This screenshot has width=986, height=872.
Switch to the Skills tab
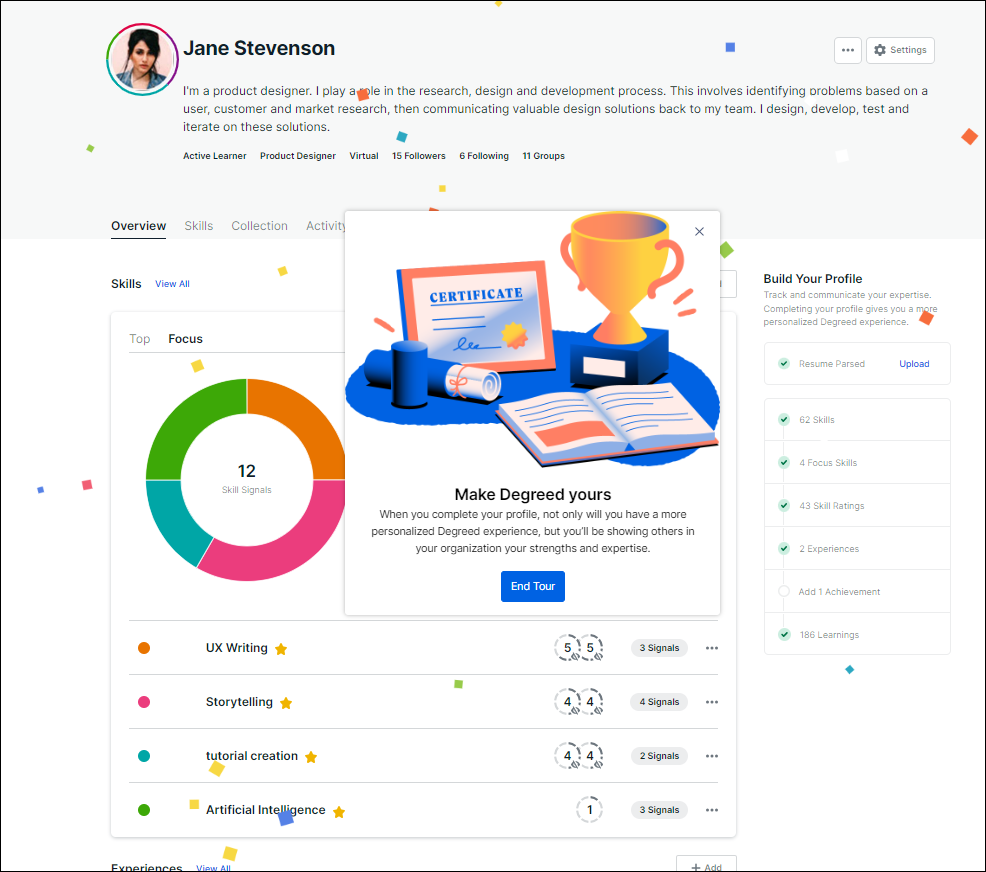pyautogui.click(x=198, y=226)
